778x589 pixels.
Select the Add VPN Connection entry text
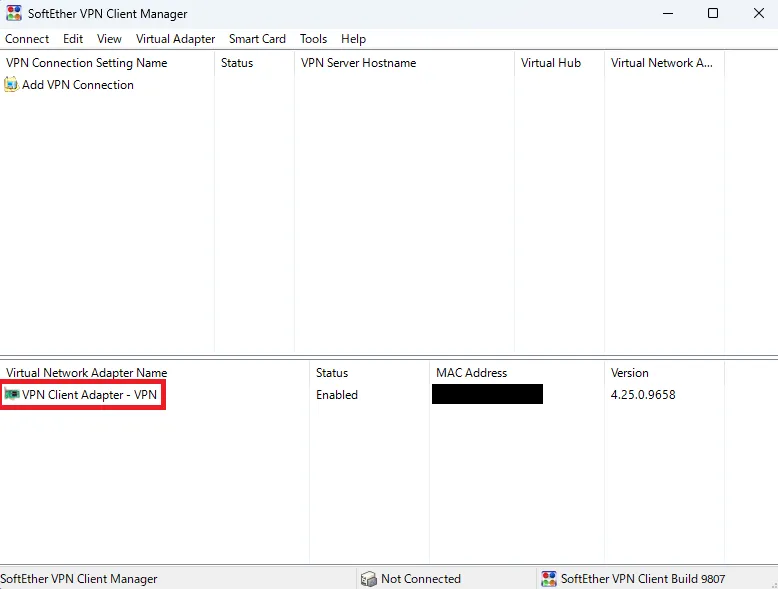78,85
